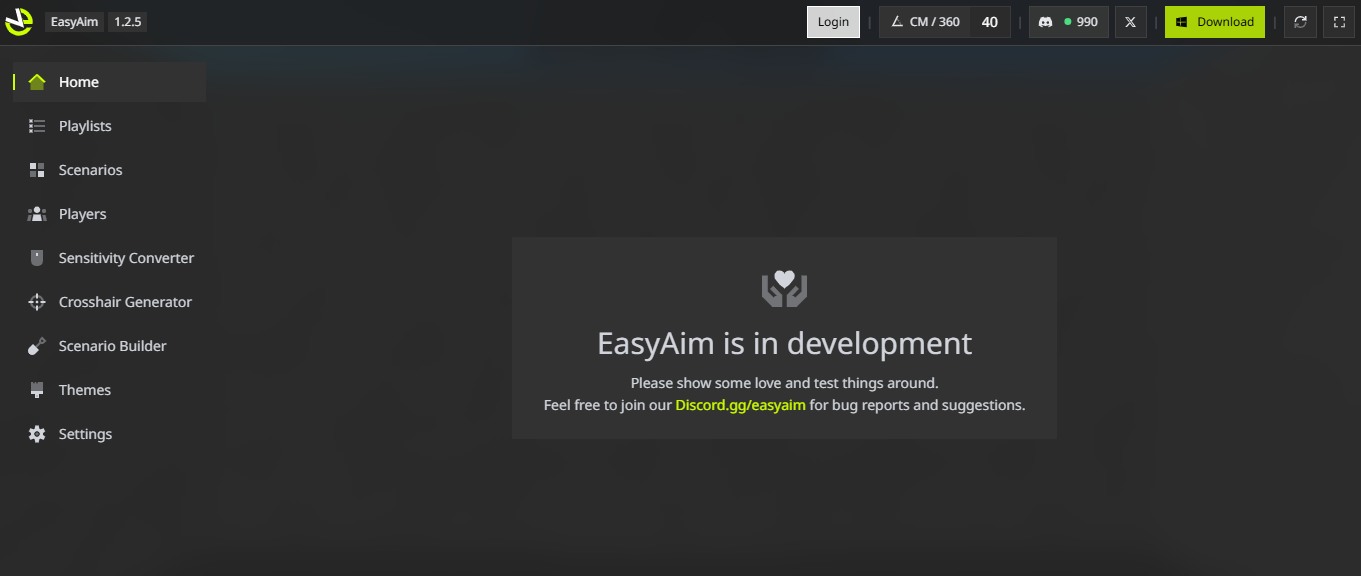Click the Discord member count 990
This screenshot has width=1361, height=576.
tap(1087, 22)
